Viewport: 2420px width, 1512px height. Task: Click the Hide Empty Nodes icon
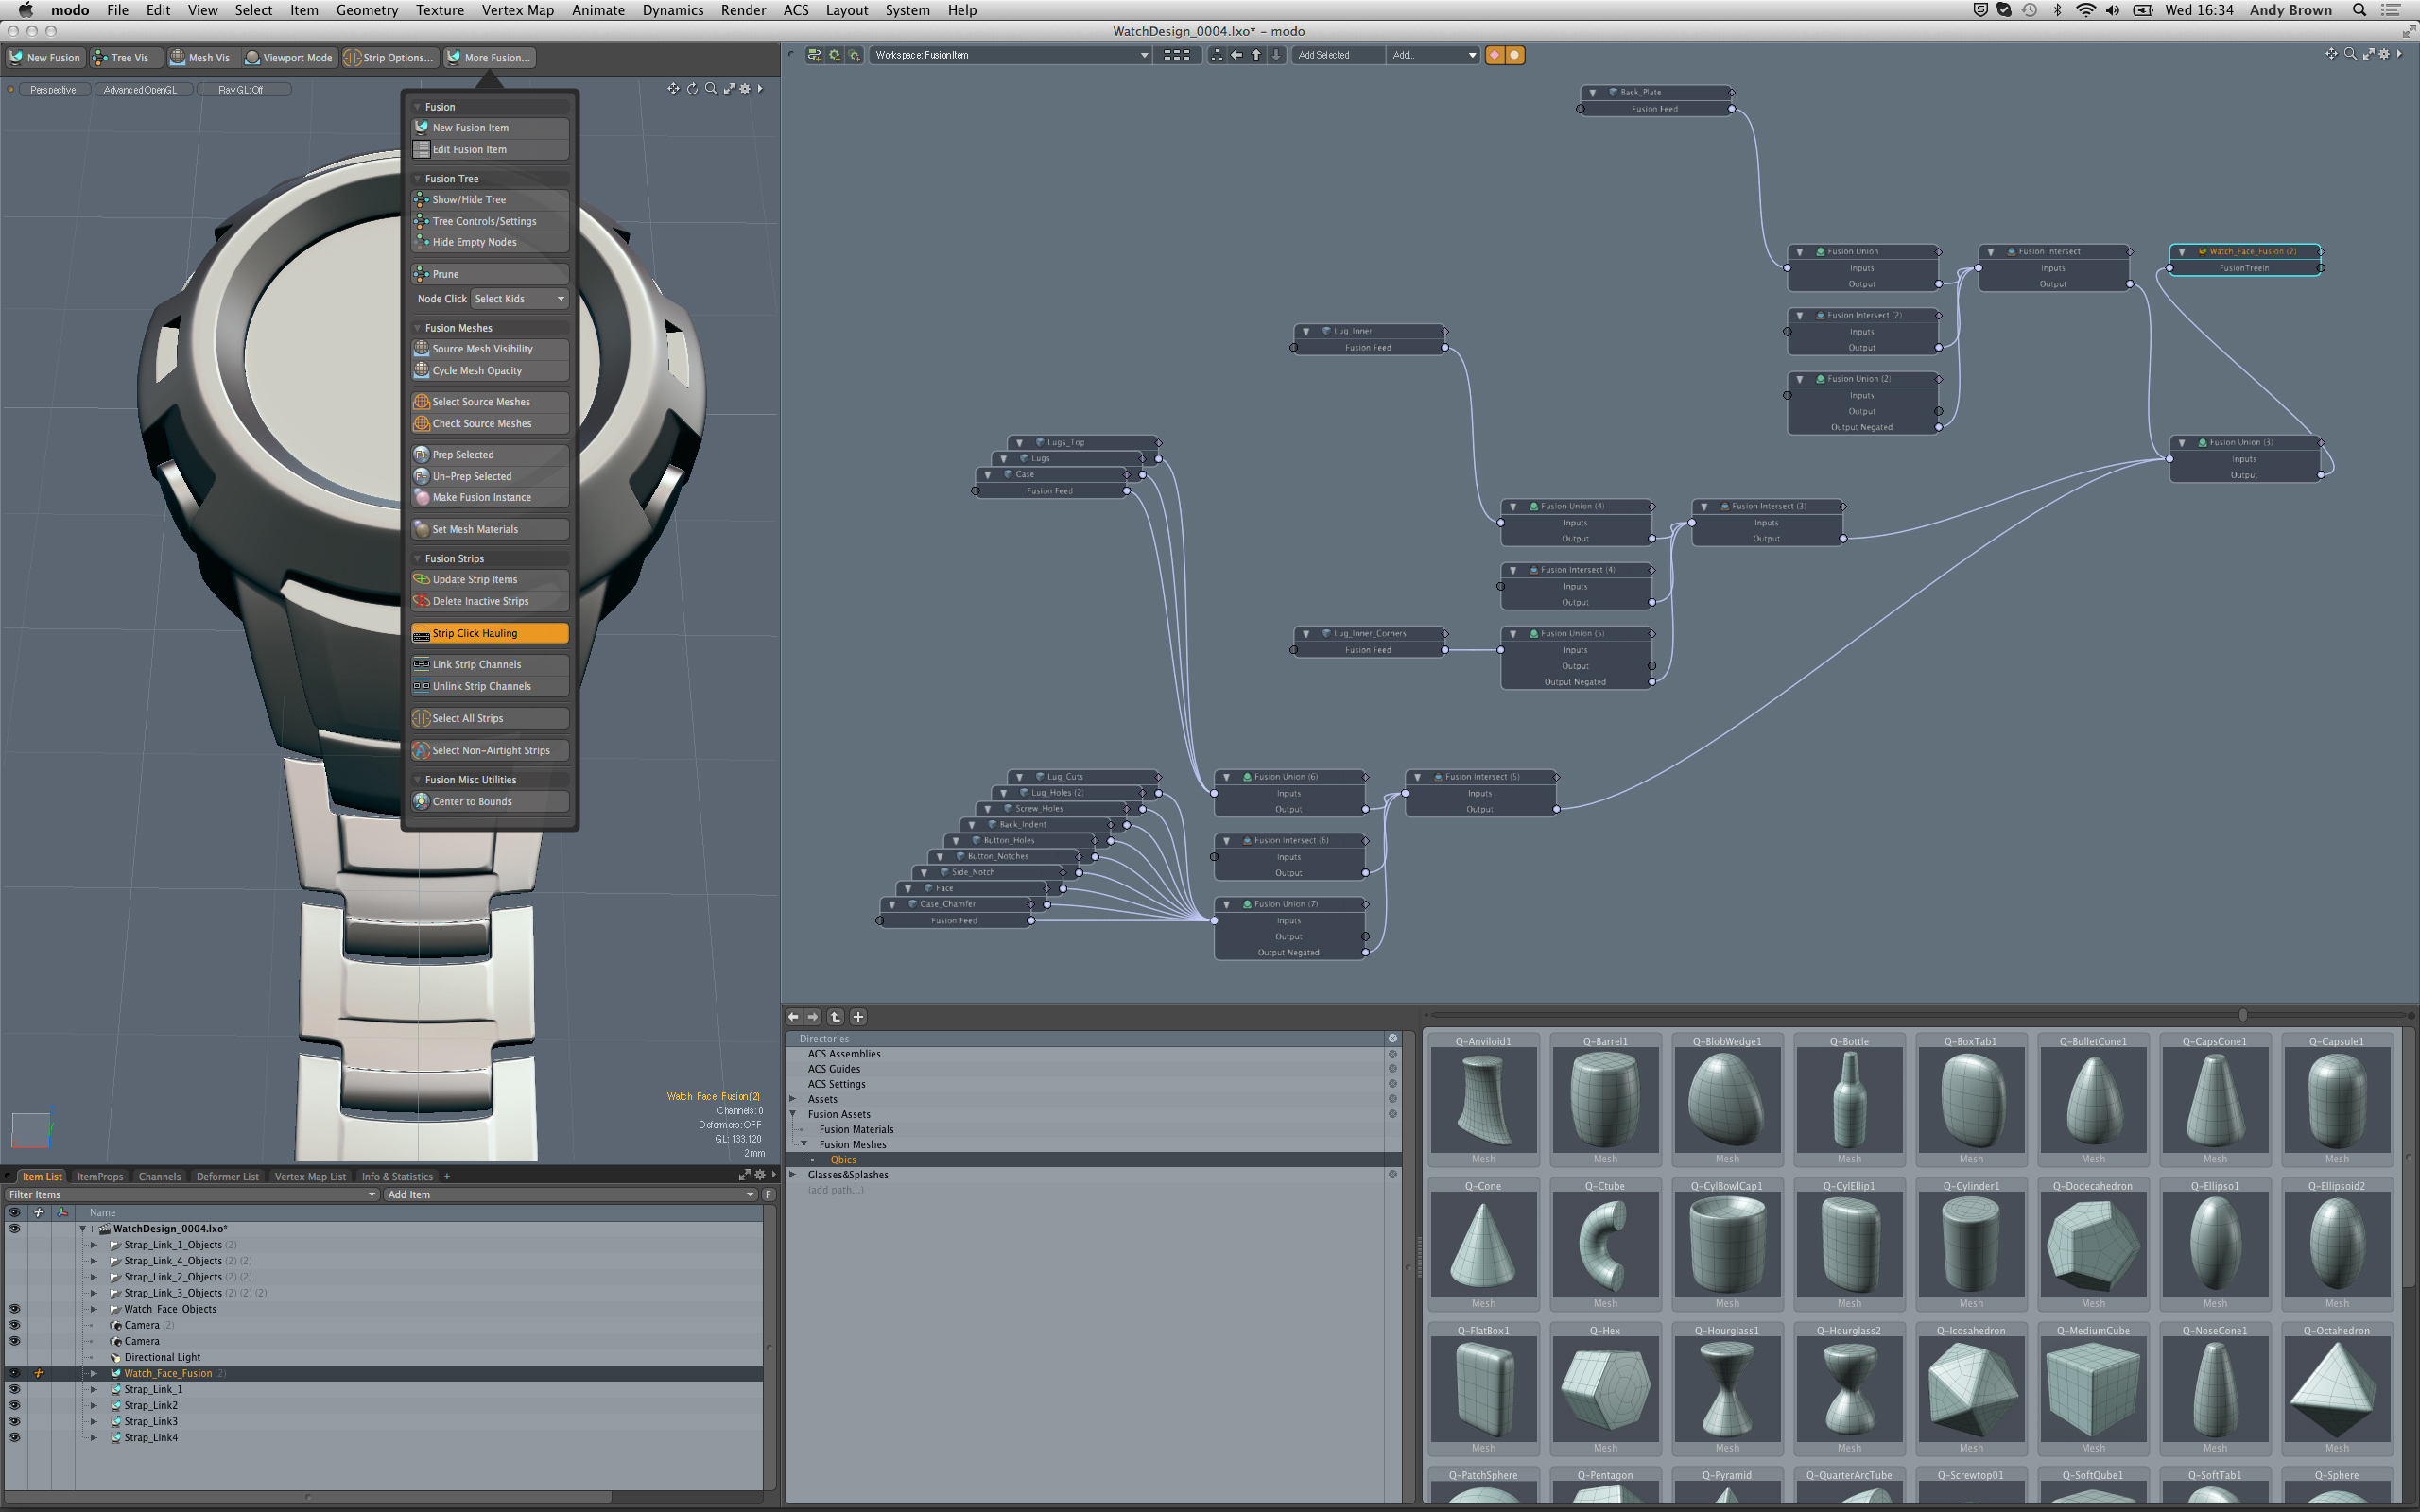coord(422,242)
